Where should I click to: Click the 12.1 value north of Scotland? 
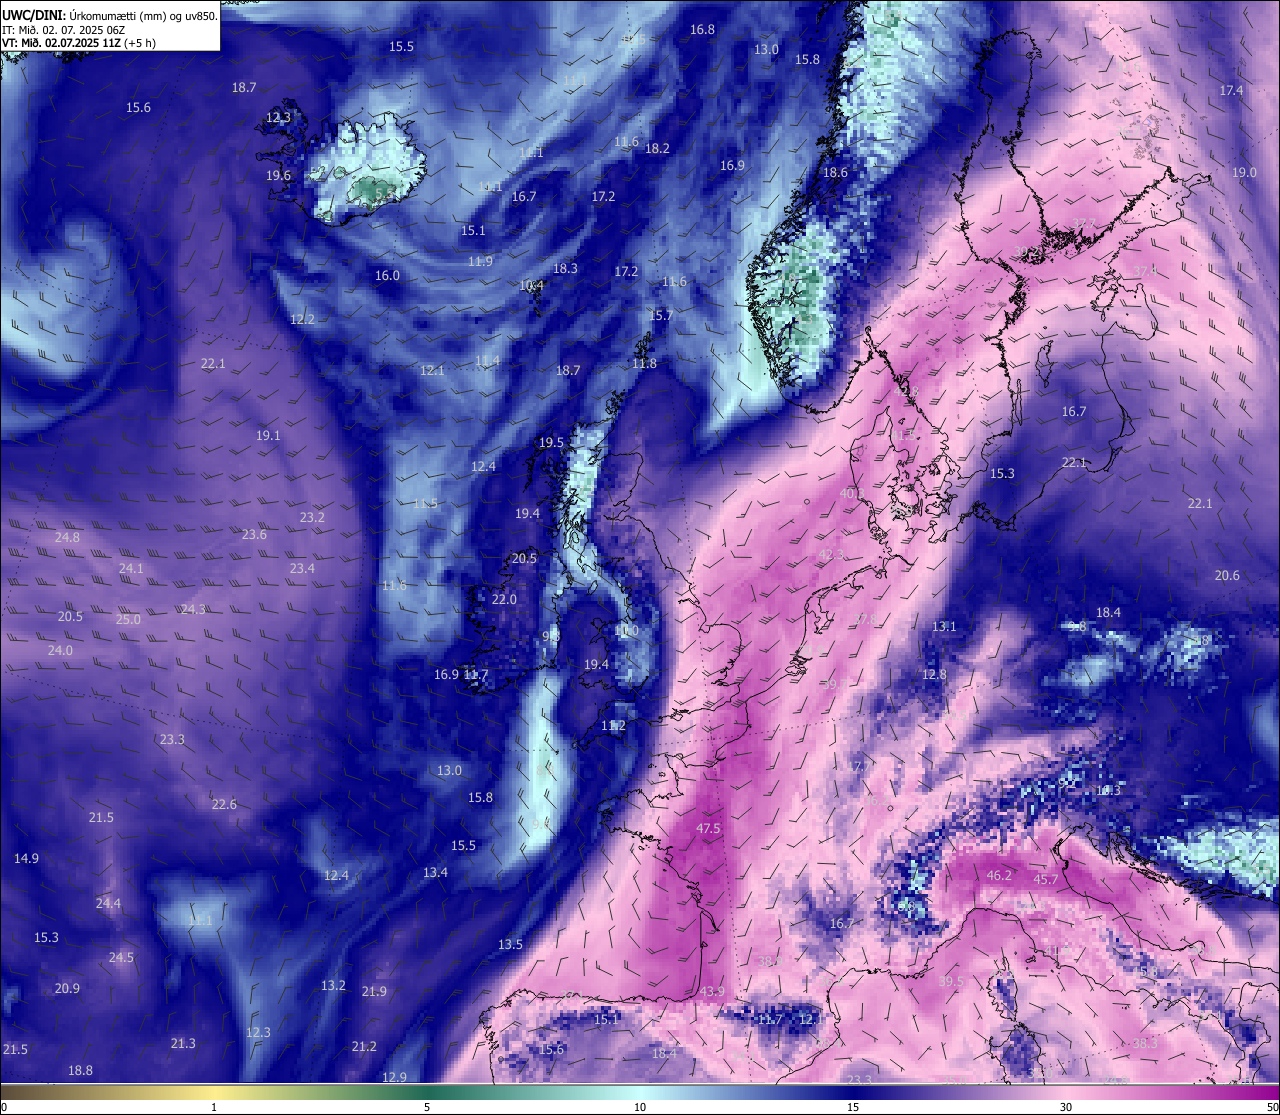tap(432, 371)
